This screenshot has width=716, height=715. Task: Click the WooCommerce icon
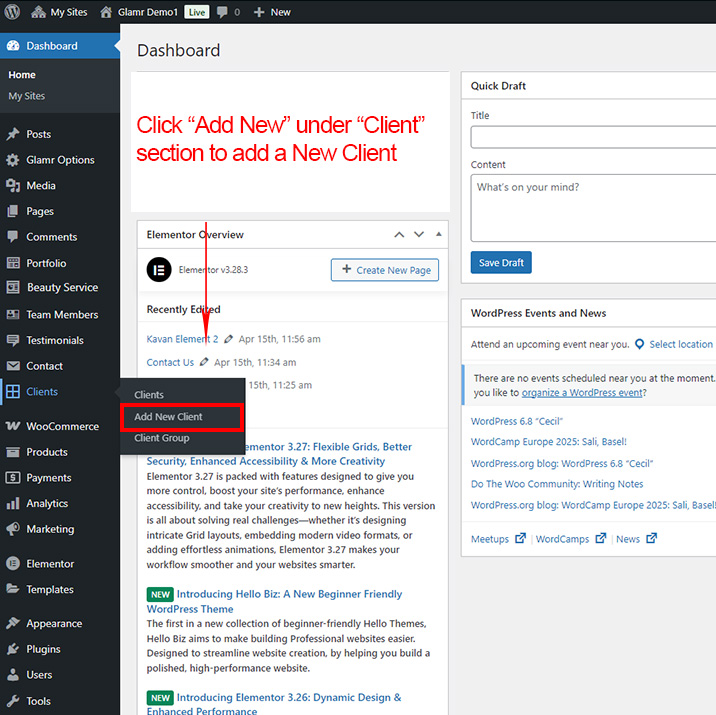click(x=13, y=426)
